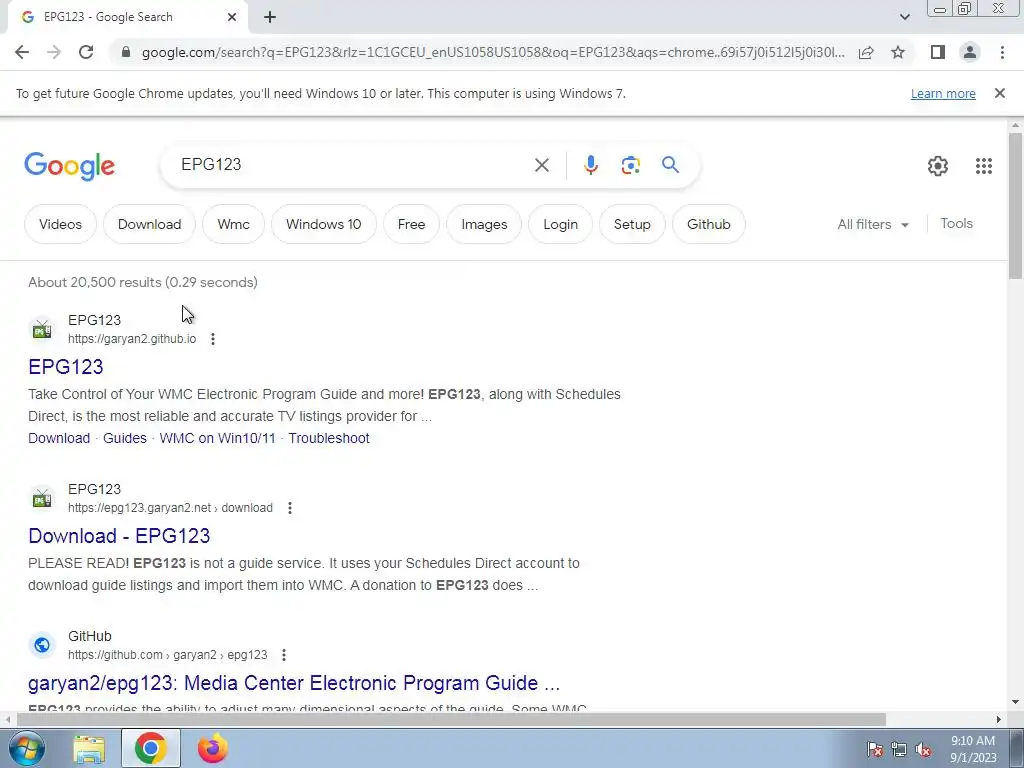The width and height of the screenshot is (1024, 768).
Task: Dismiss the Chrome update notification bar
Action: [x=999, y=93]
